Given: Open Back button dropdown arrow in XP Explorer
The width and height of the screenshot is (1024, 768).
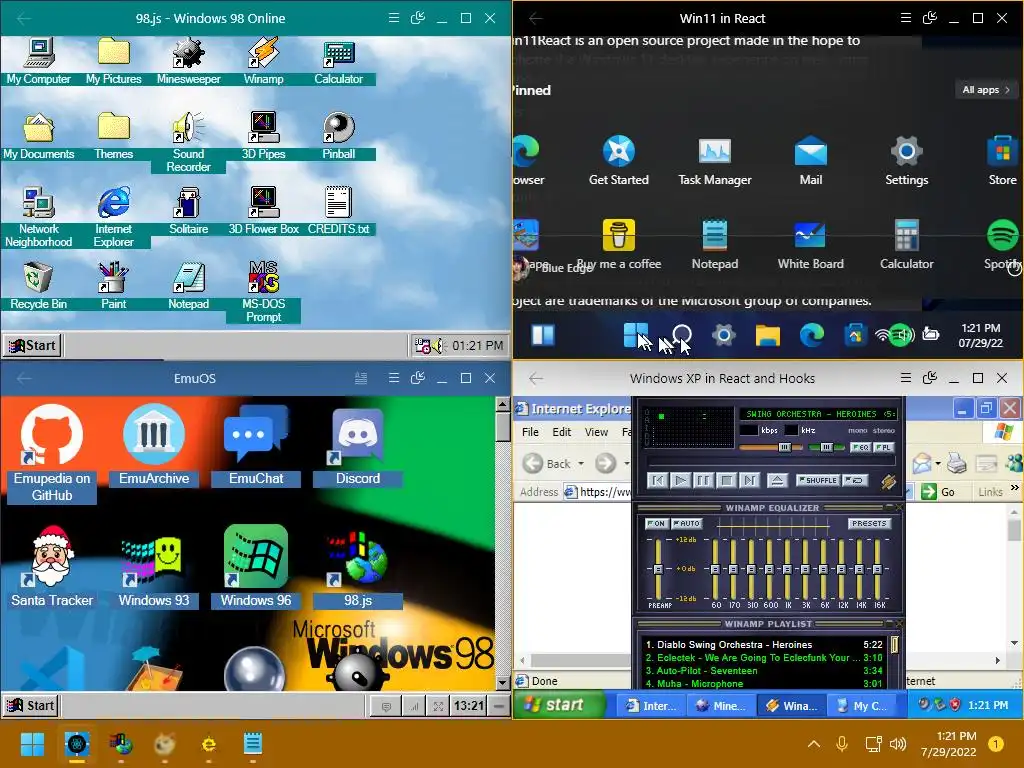Looking at the screenshot, I should 581,464.
